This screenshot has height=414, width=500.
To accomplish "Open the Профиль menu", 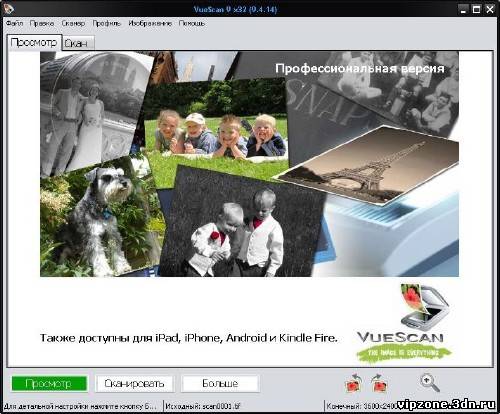I will (107, 23).
